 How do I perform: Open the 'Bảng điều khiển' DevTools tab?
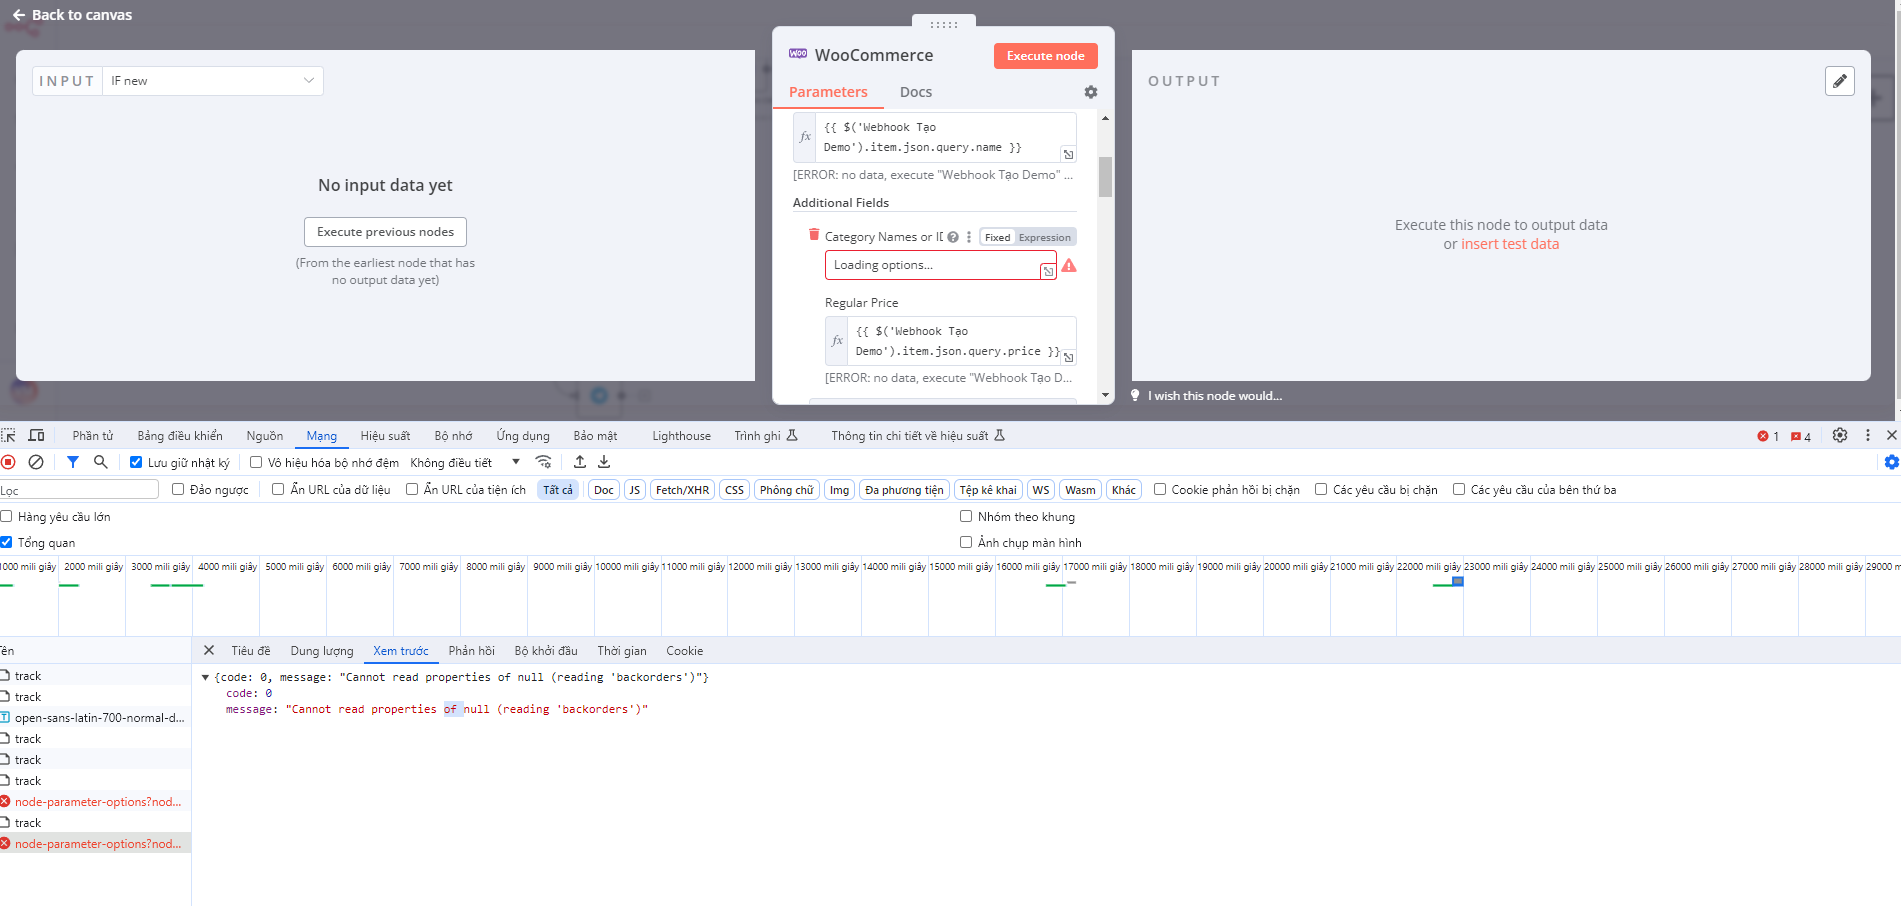(180, 435)
